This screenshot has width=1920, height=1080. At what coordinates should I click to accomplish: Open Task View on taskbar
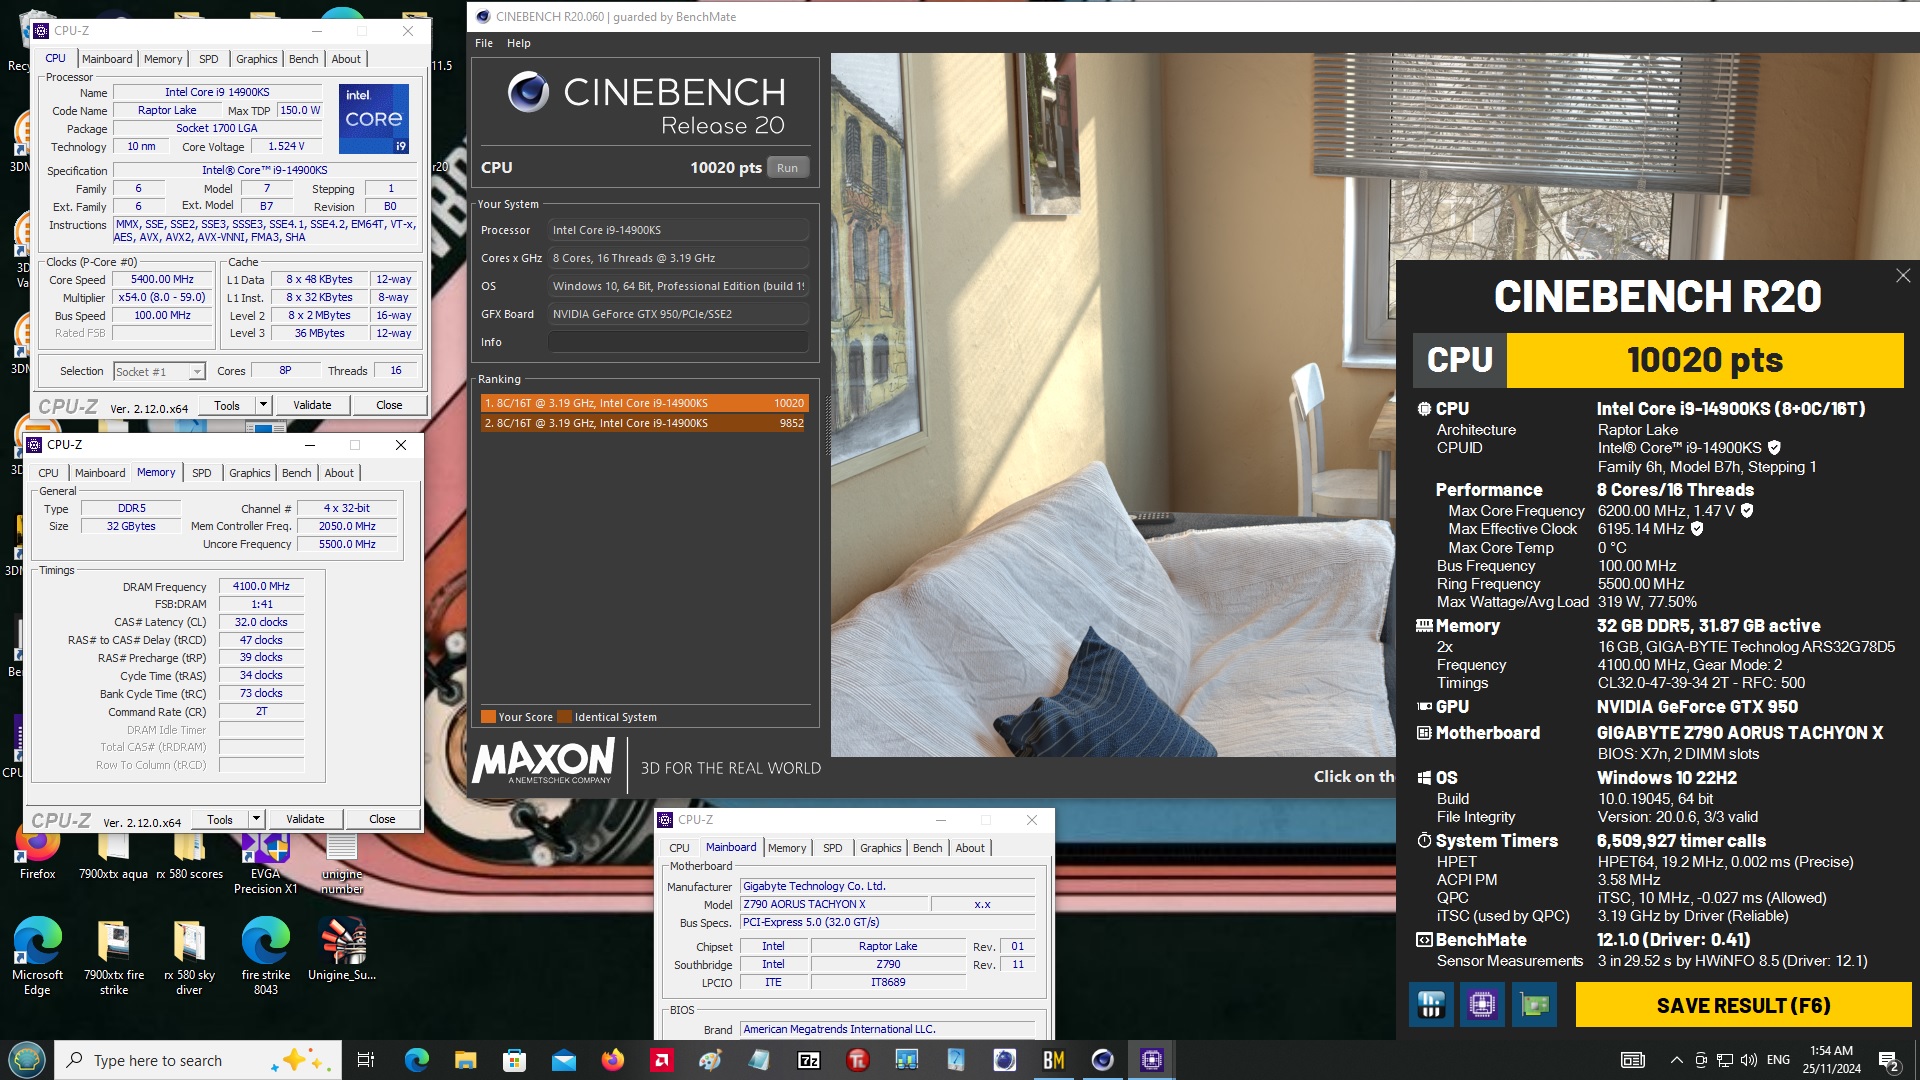366,1060
